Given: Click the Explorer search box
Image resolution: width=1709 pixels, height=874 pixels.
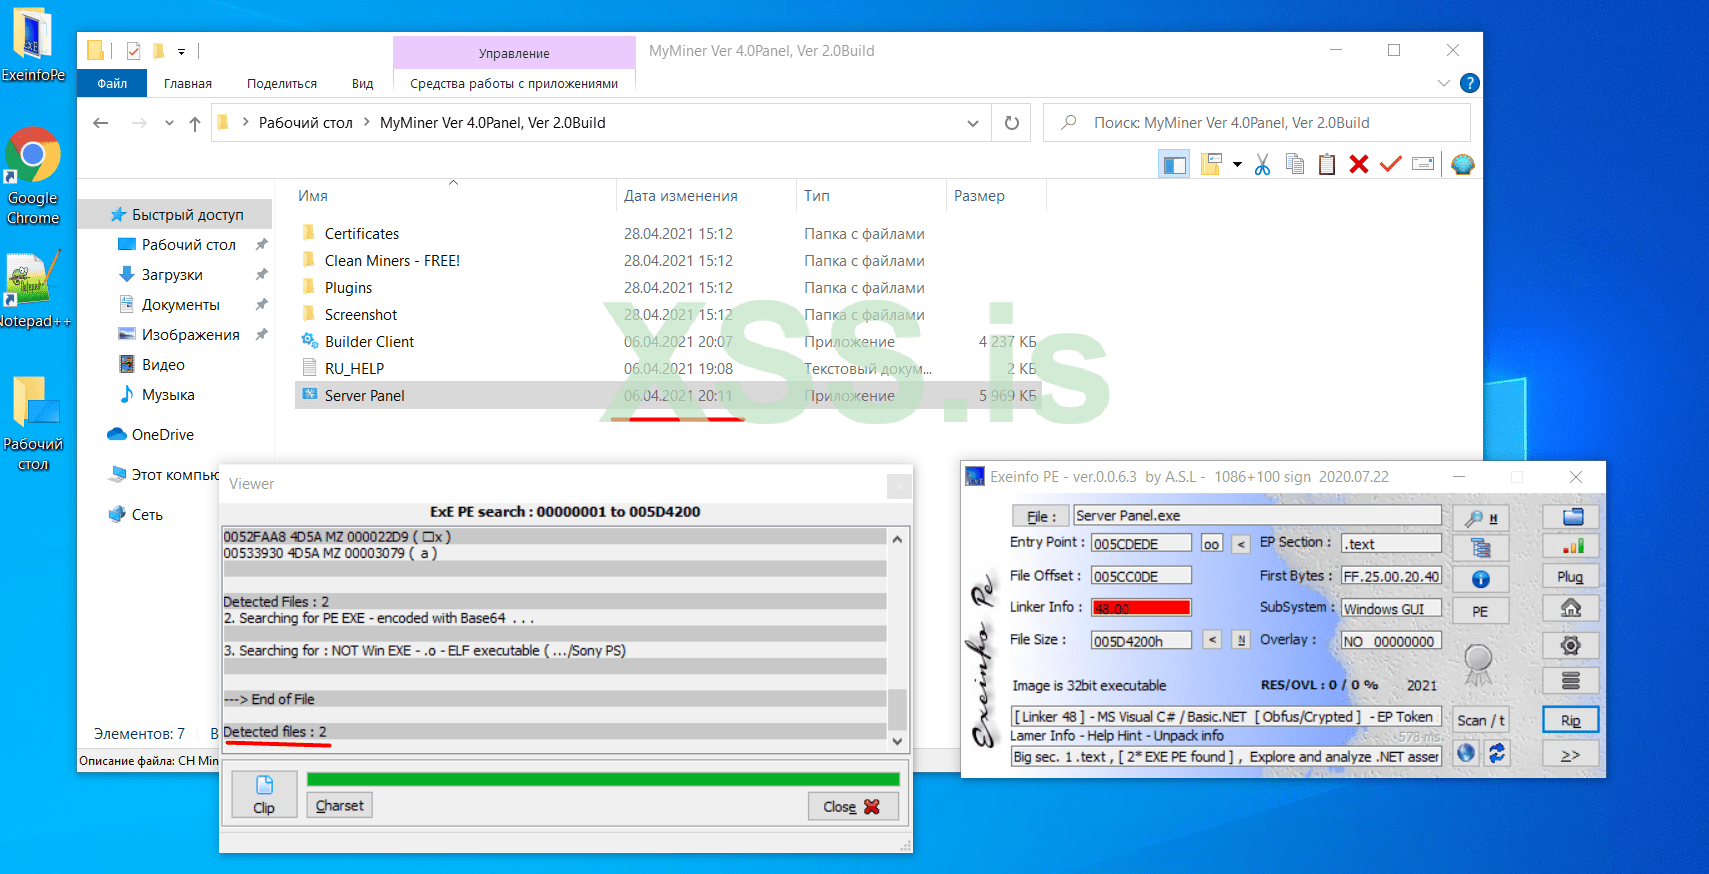Looking at the screenshot, I should tap(1257, 123).
